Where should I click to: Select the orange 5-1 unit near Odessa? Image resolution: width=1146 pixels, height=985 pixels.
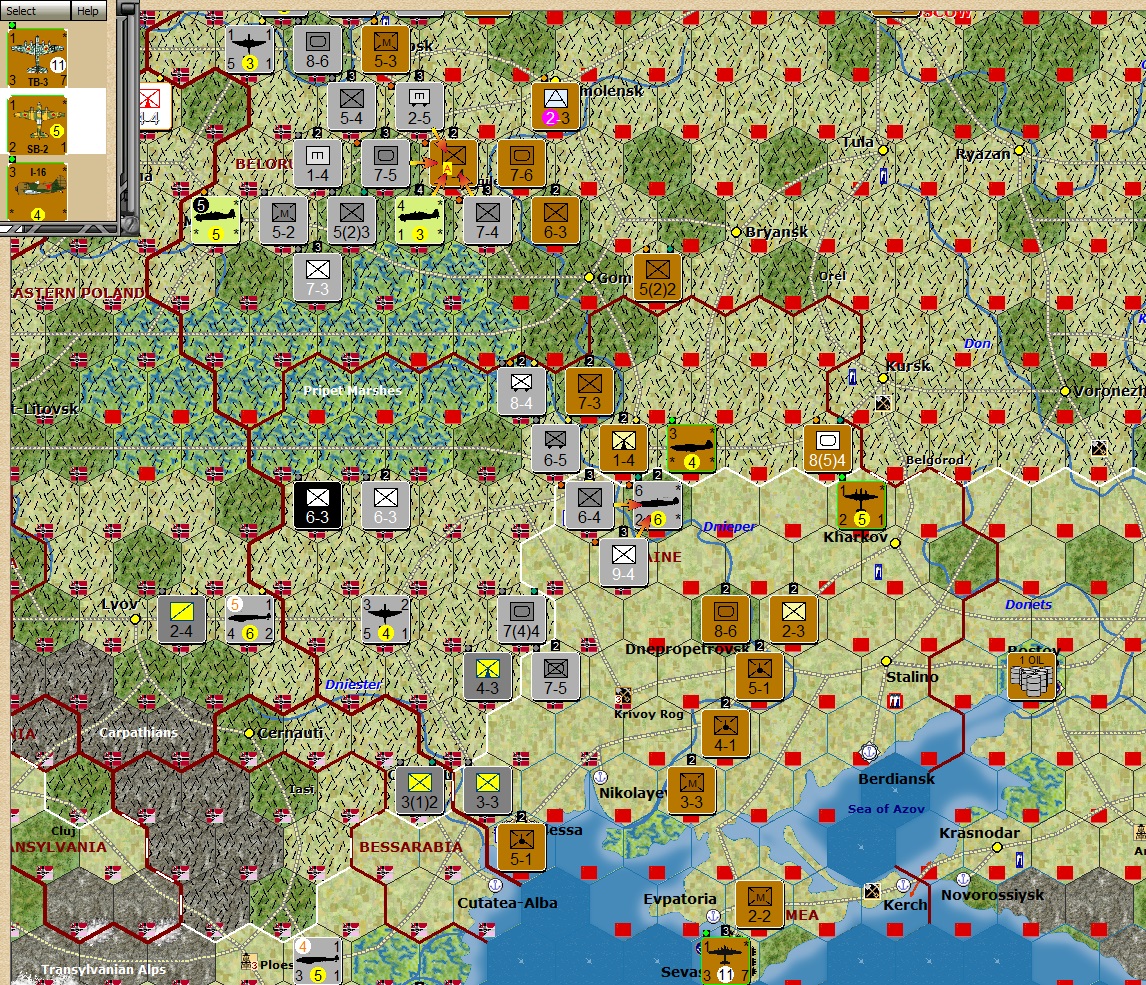521,846
